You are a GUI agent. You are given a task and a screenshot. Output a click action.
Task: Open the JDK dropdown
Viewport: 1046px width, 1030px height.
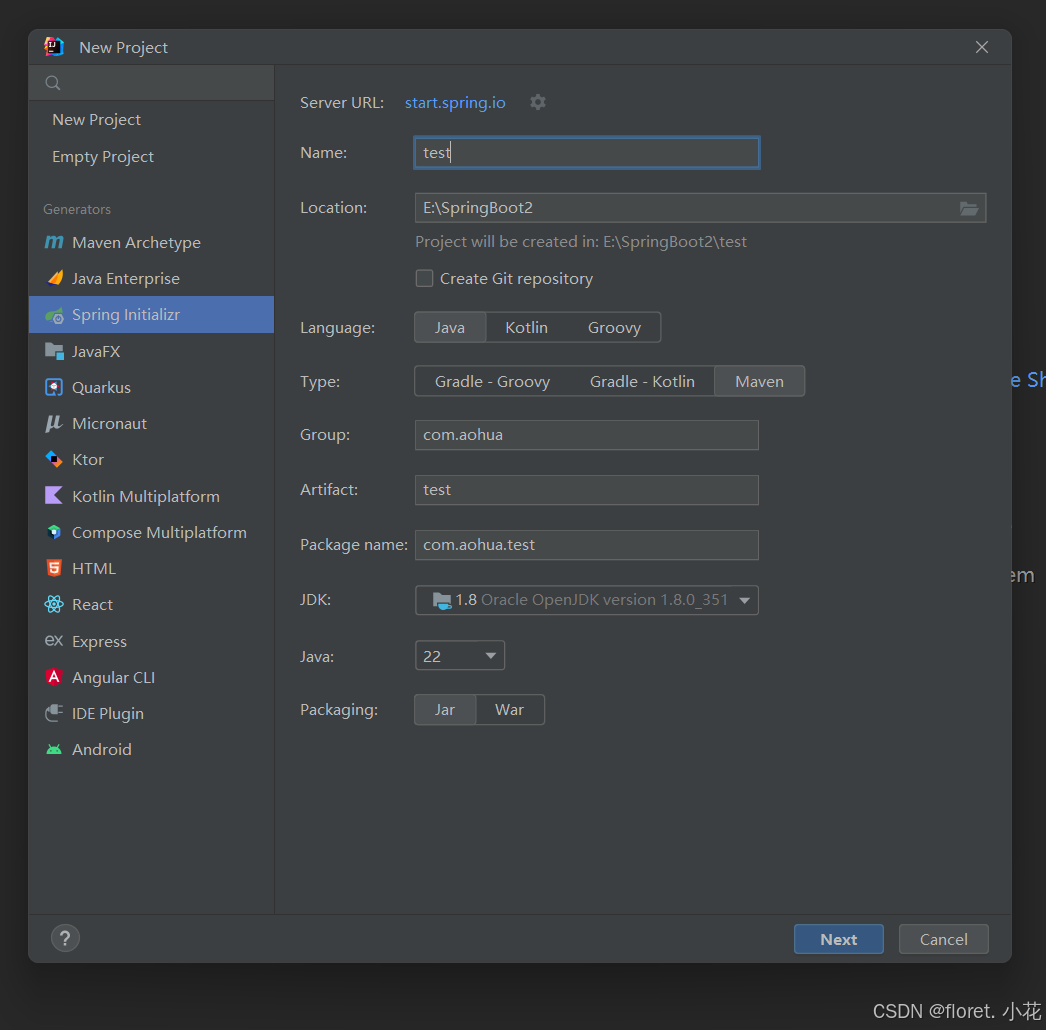[586, 600]
